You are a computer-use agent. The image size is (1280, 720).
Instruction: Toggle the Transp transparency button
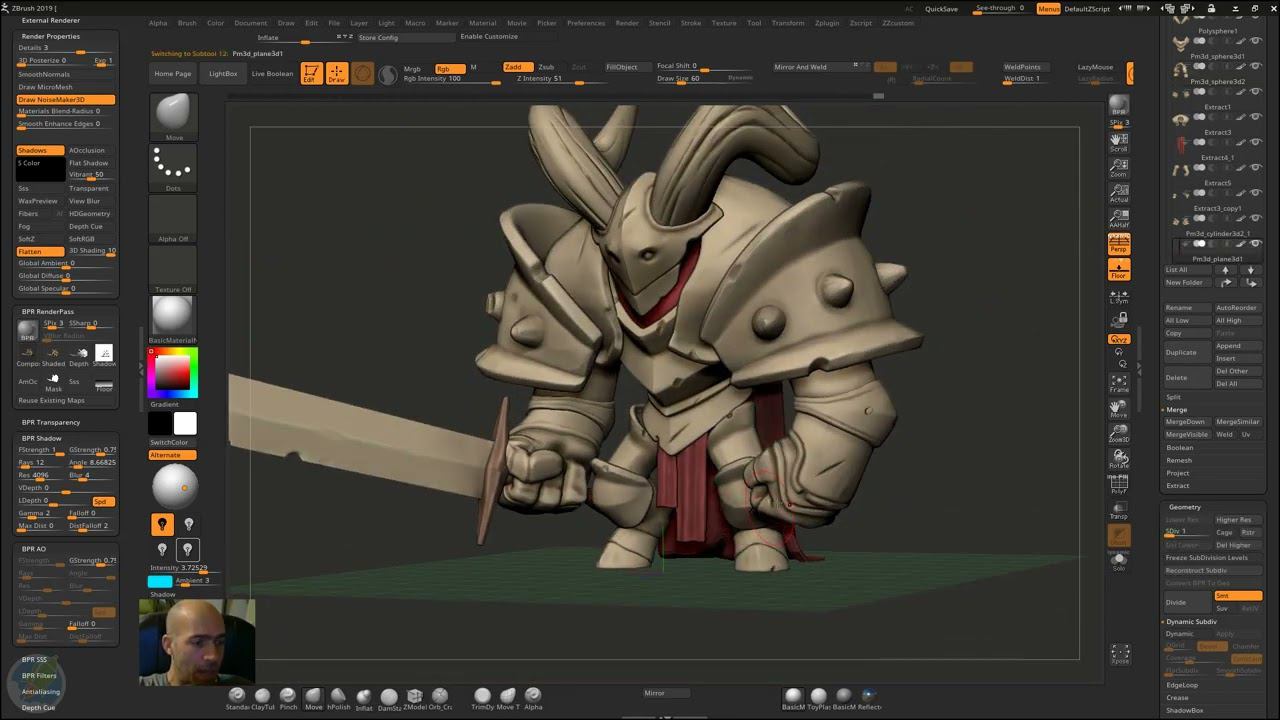pos(1119,510)
